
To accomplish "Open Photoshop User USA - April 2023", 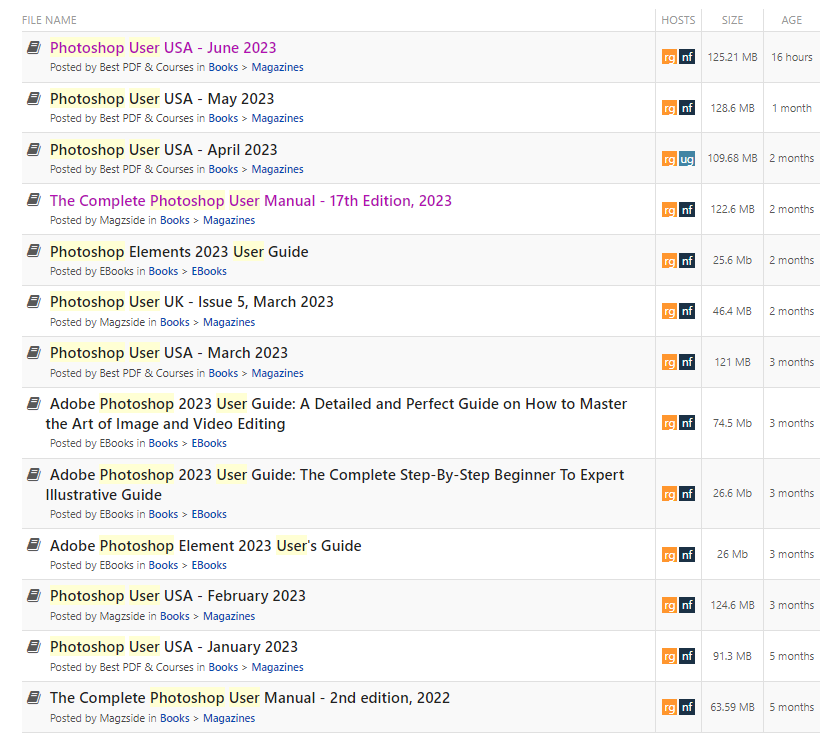I will [x=163, y=149].
